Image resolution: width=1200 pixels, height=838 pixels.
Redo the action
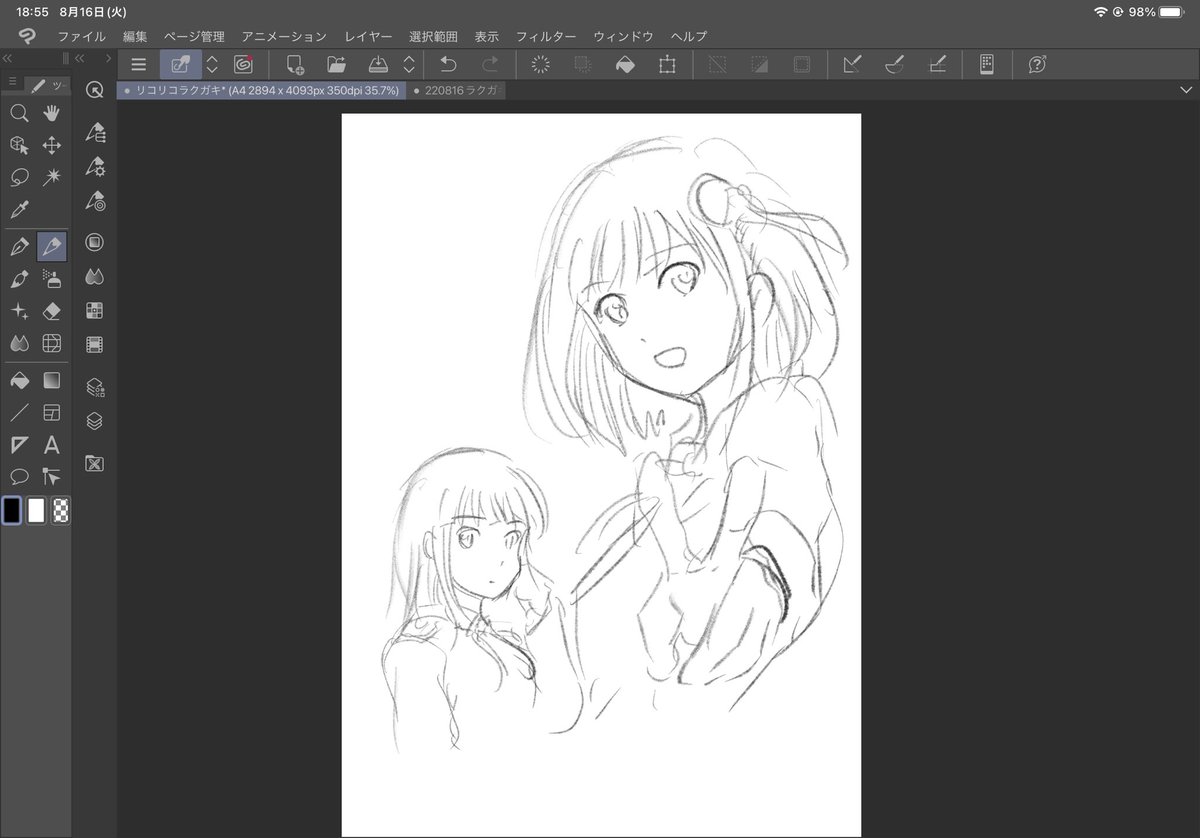[490, 65]
